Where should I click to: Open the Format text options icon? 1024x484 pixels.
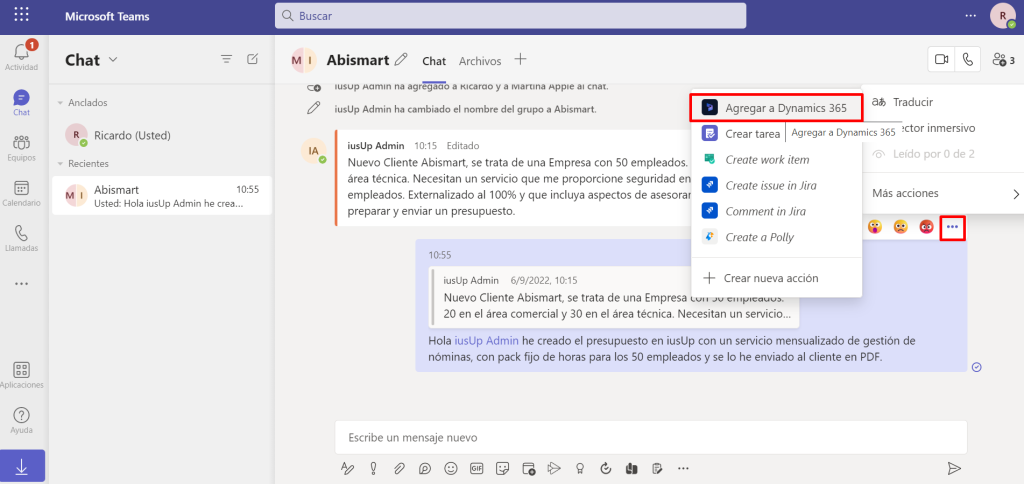point(347,468)
